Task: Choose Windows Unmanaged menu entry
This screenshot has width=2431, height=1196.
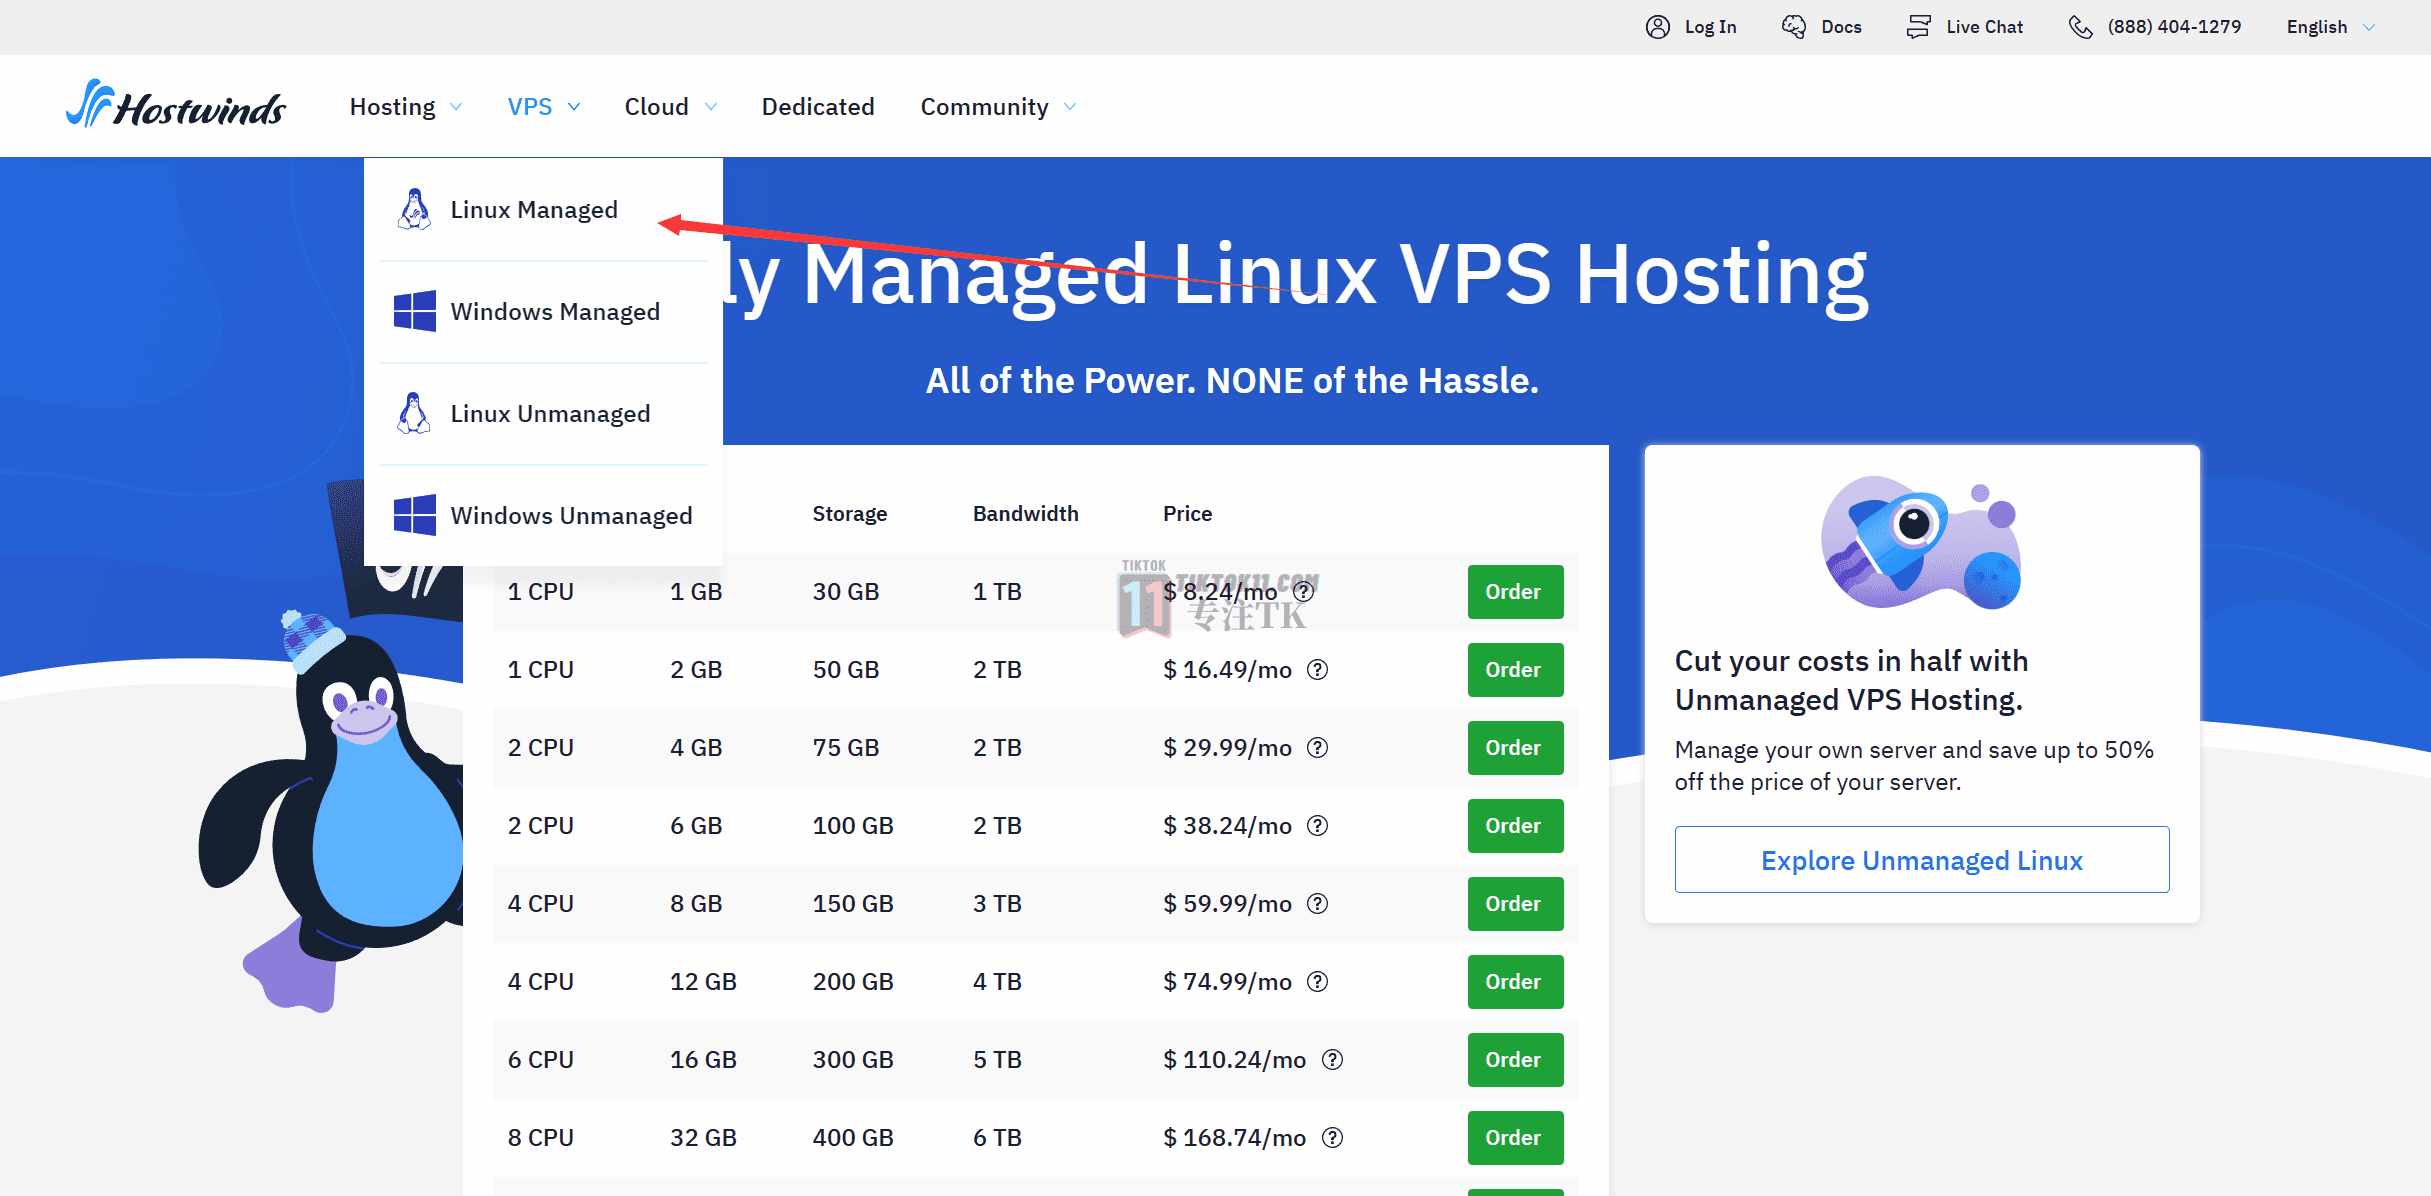Action: [570, 516]
